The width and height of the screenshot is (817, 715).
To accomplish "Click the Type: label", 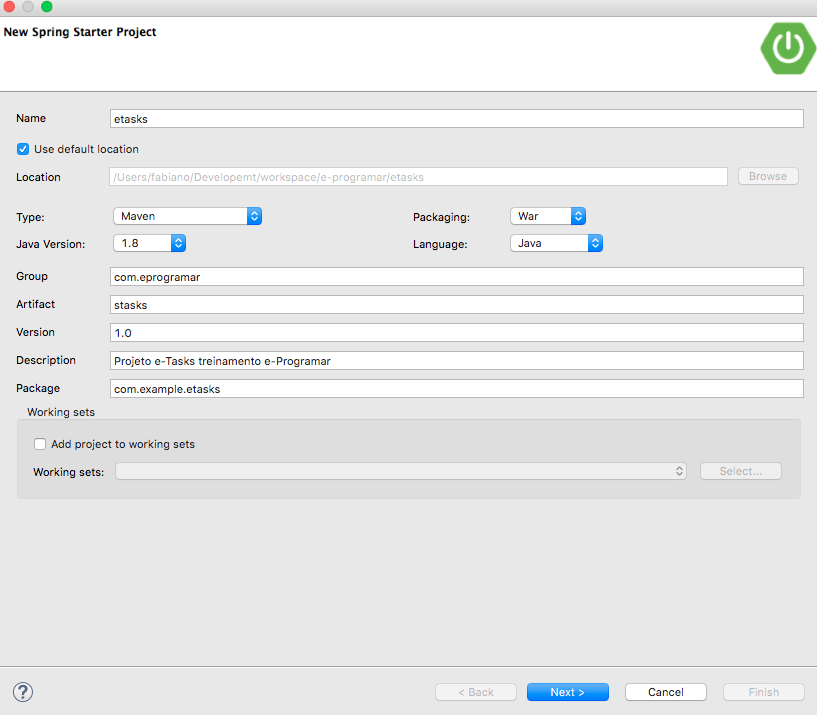I will [x=30, y=217].
